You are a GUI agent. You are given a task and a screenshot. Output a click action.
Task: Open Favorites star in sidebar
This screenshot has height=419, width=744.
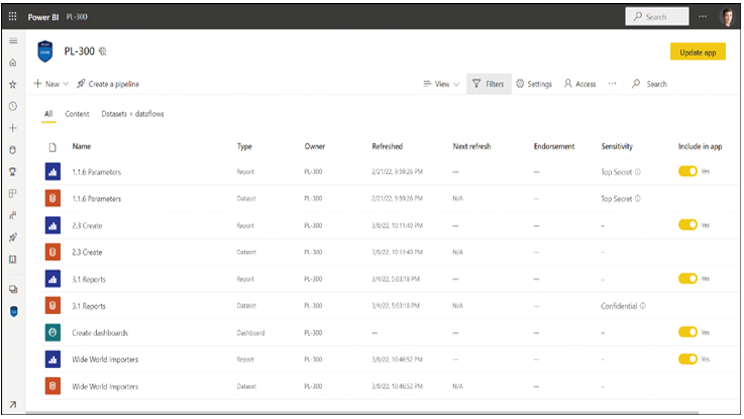pos(13,84)
